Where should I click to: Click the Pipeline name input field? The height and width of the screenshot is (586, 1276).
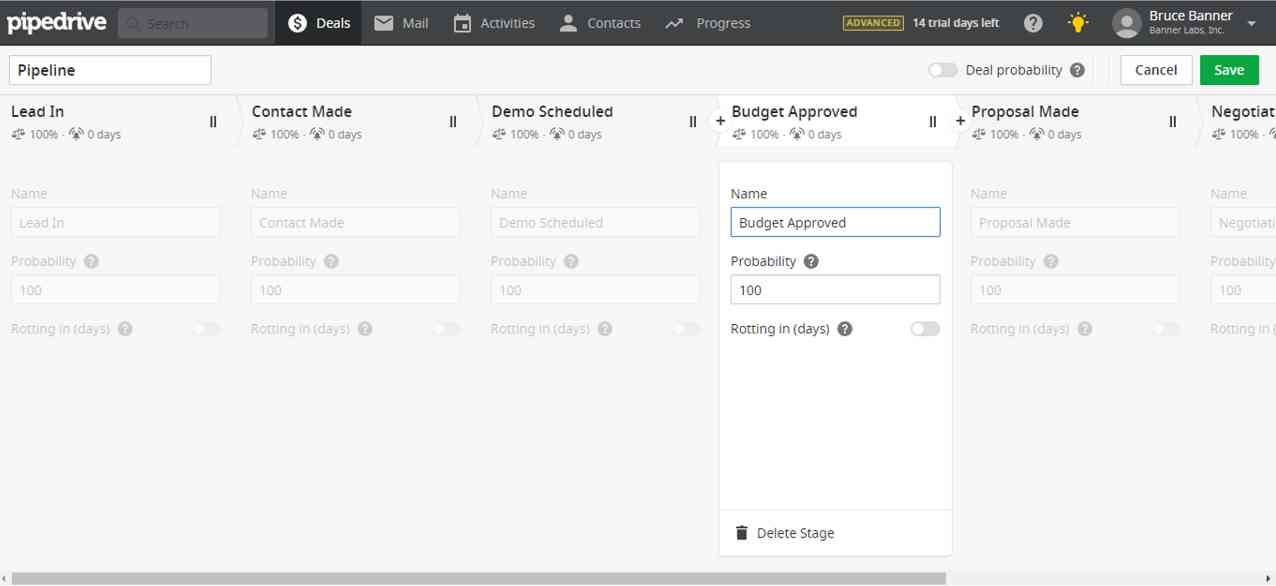(110, 69)
